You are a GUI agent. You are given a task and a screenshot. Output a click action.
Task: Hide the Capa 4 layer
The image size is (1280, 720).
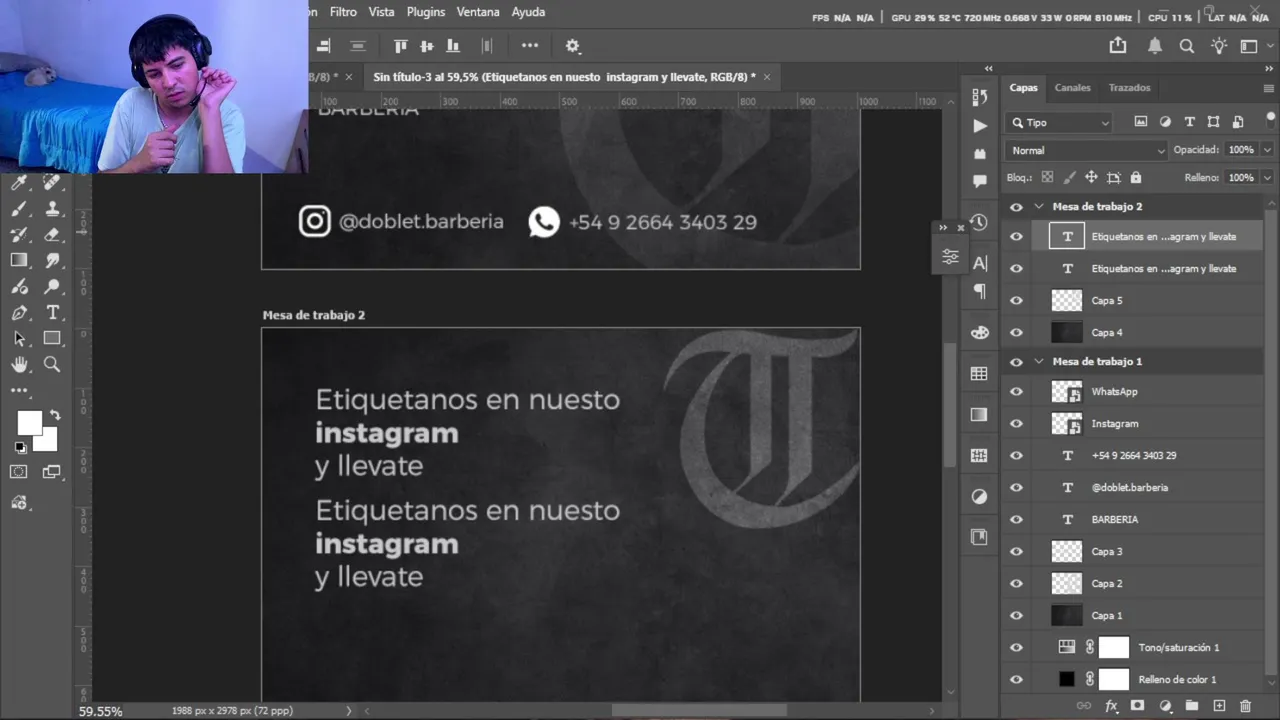pyautogui.click(x=1016, y=332)
